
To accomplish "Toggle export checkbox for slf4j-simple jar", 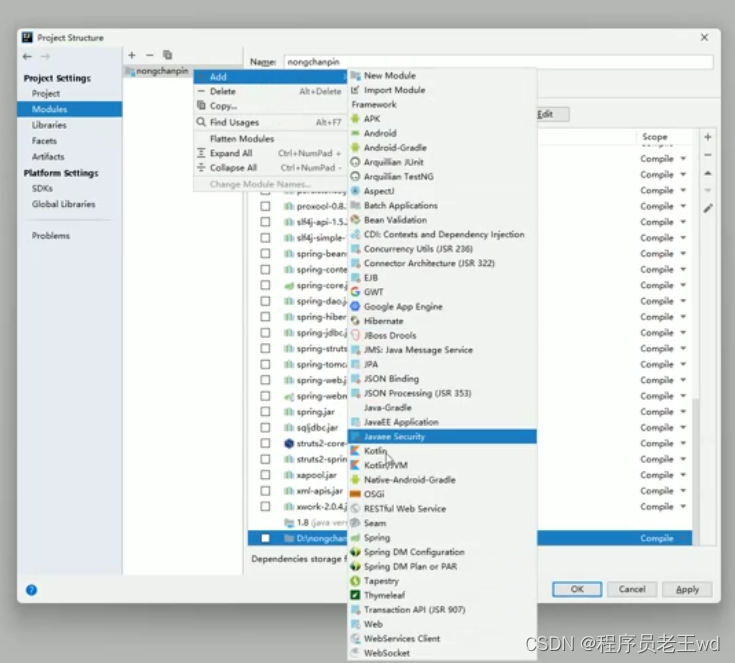I will pyautogui.click(x=265, y=238).
